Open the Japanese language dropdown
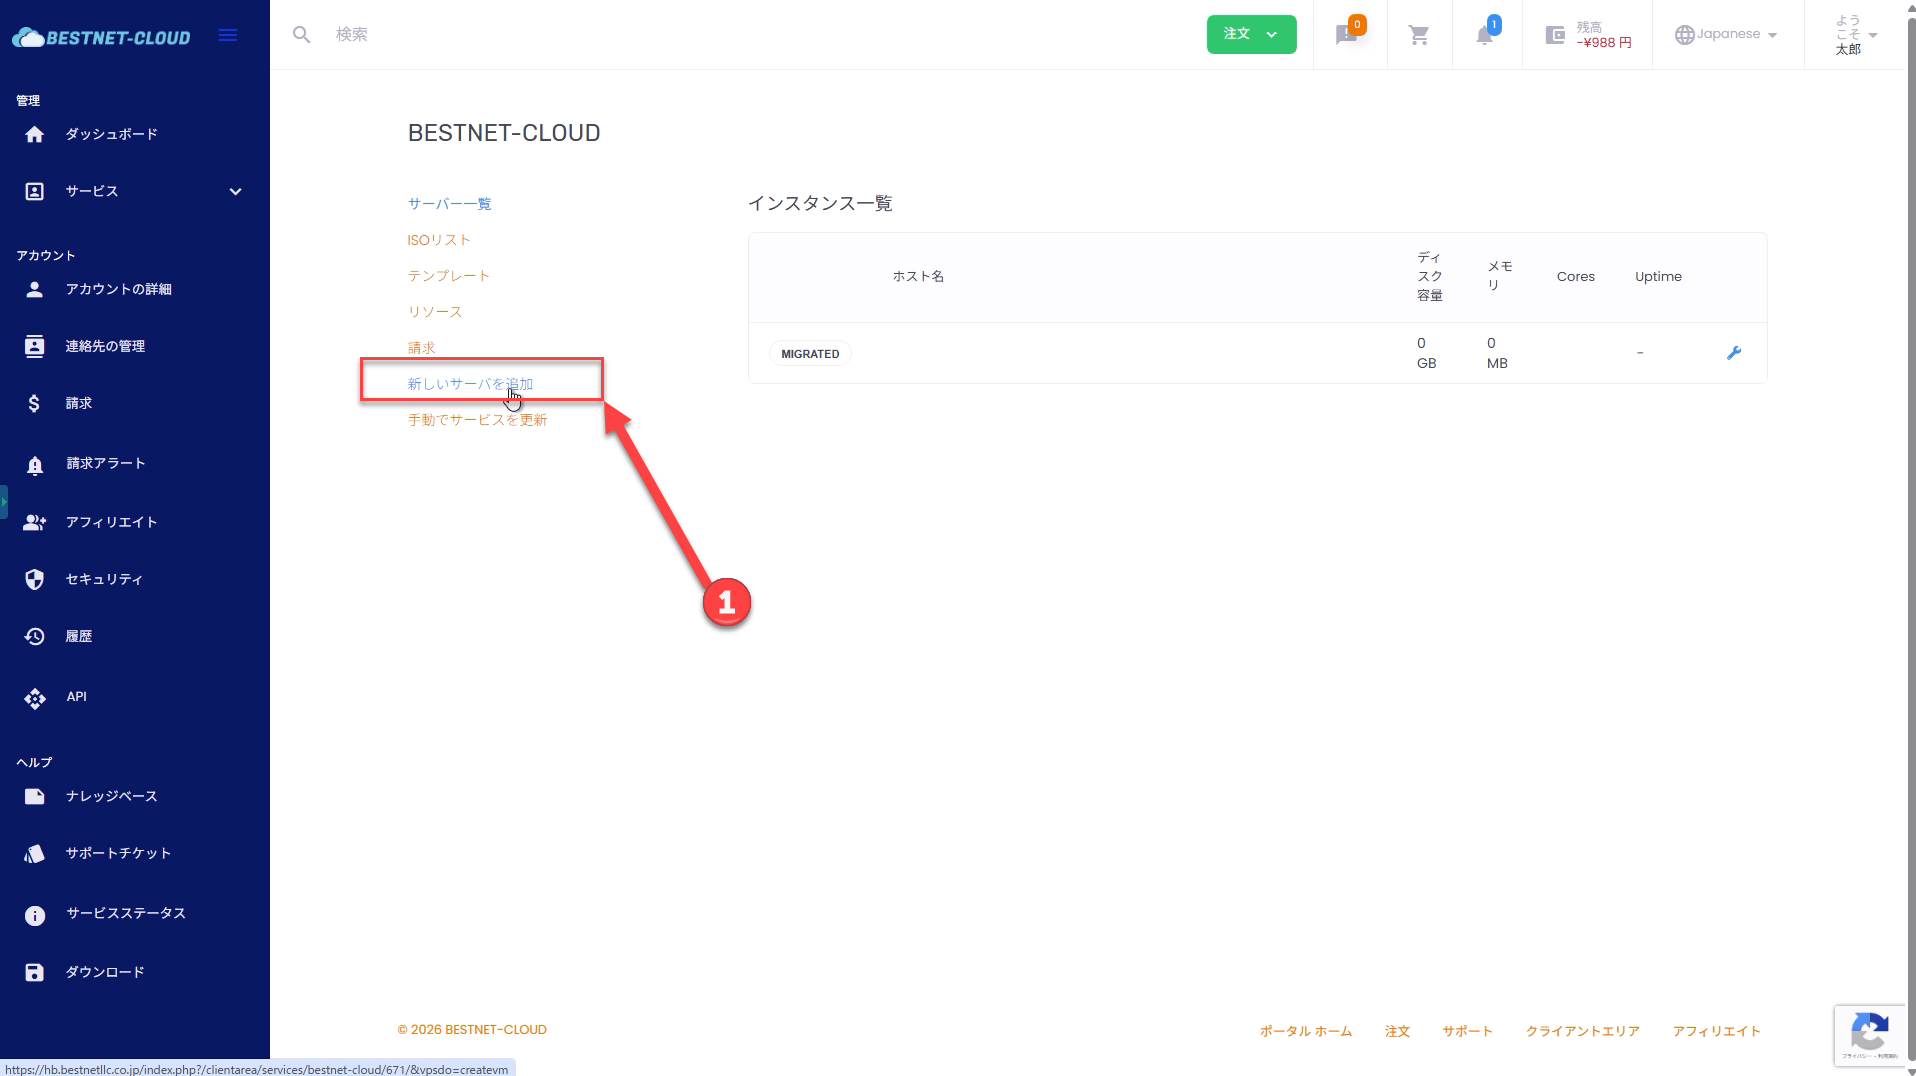 coord(1727,35)
